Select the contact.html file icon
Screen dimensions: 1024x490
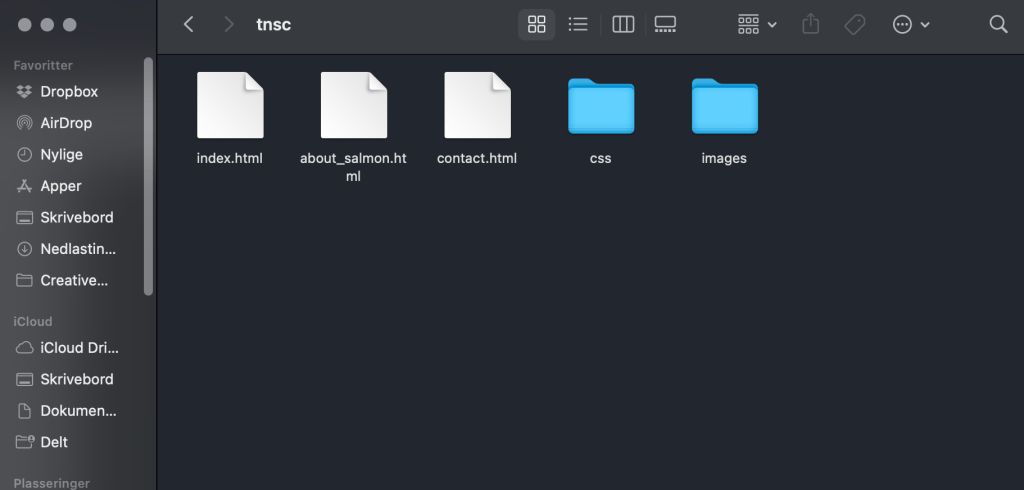(x=477, y=105)
